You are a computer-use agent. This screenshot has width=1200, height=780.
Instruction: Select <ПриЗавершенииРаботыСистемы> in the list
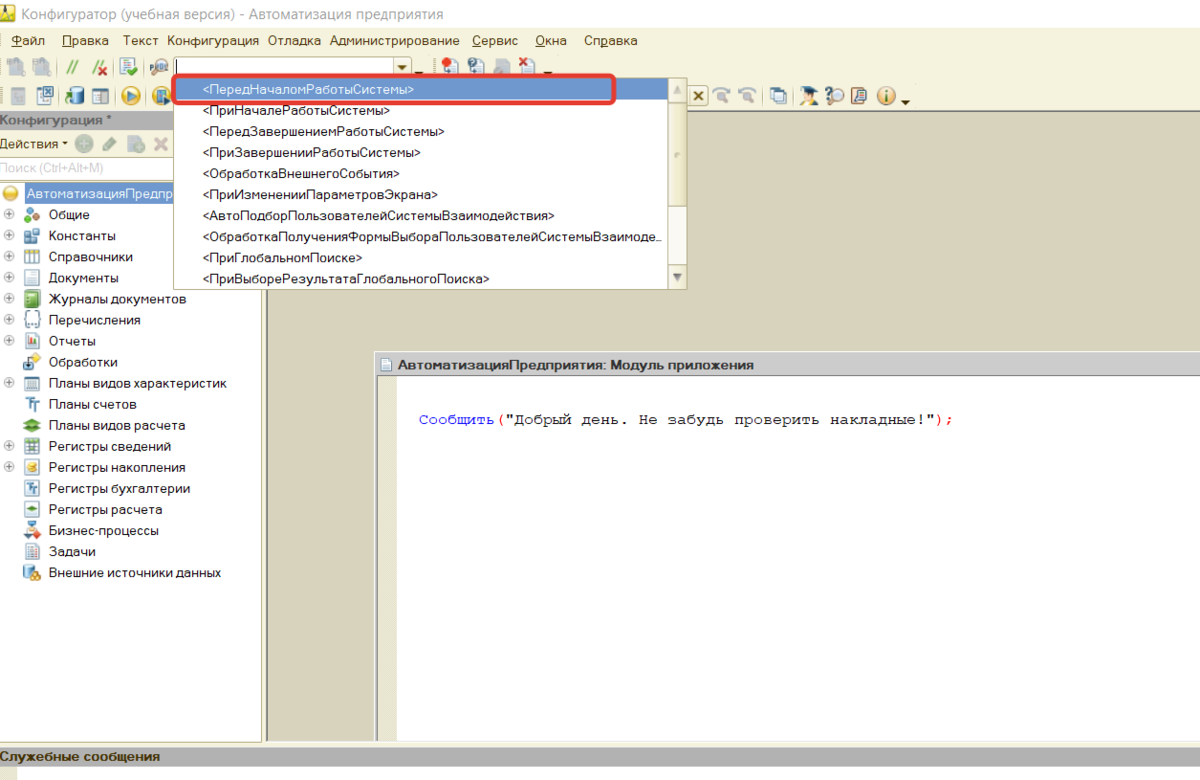click(420, 152)
